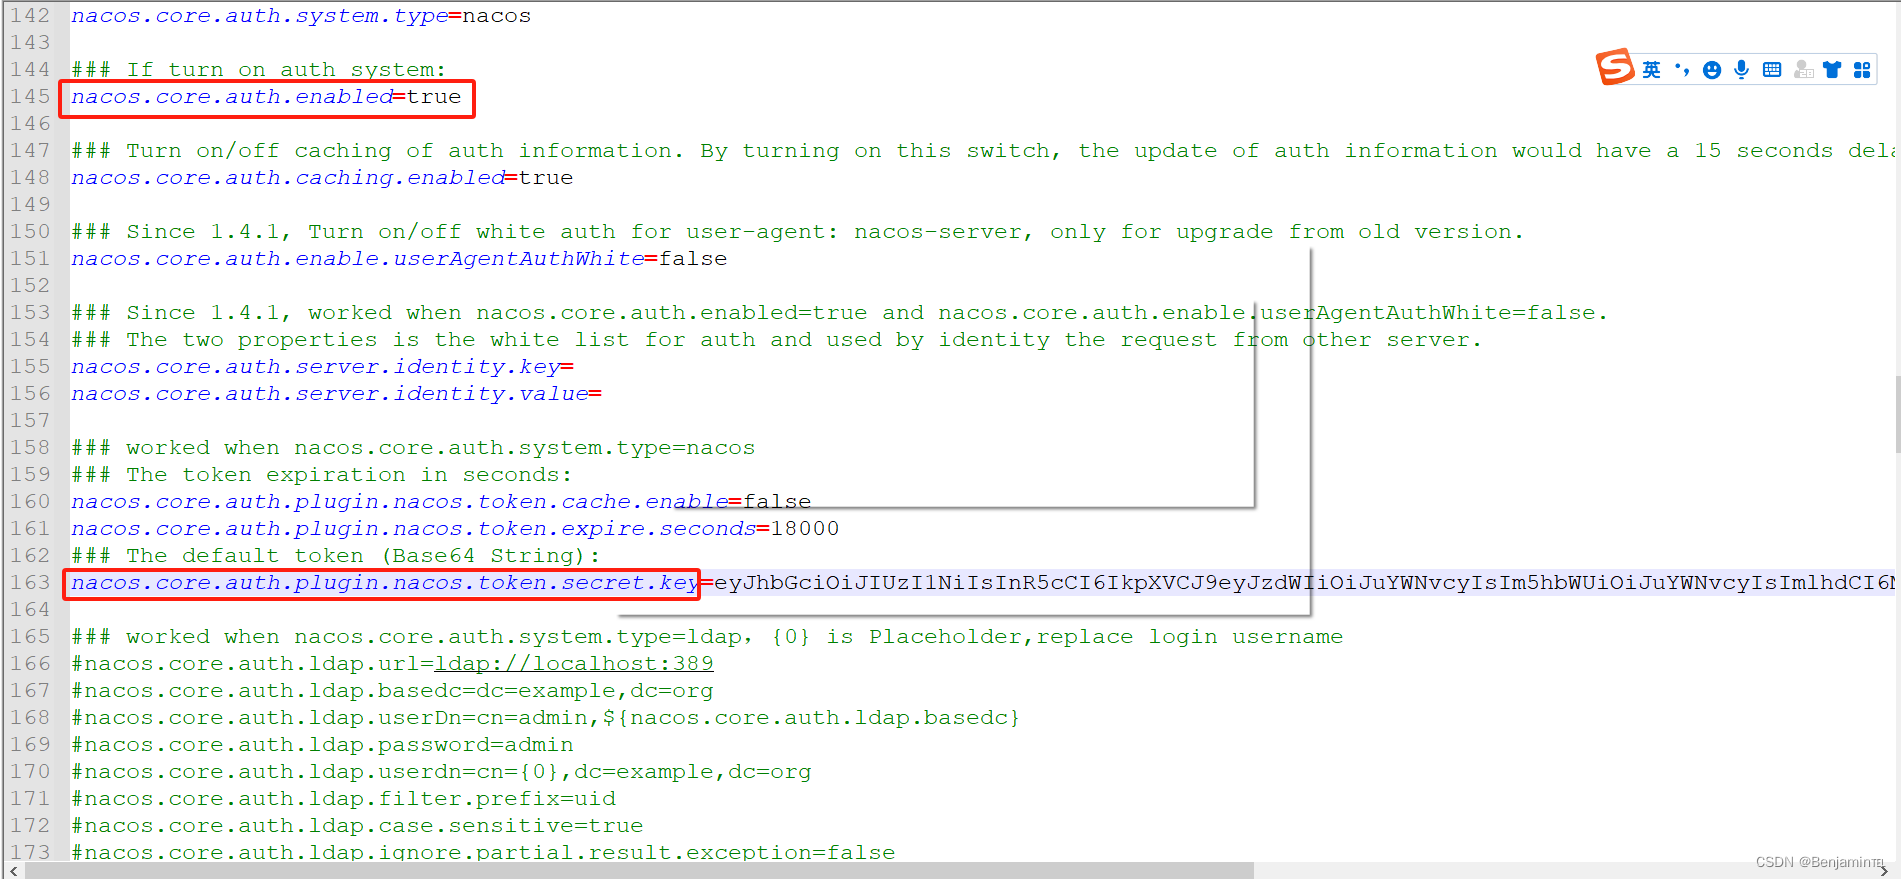Click token.cache.enable property on line 160
The image size is (1901, 879).
point(400,502)
